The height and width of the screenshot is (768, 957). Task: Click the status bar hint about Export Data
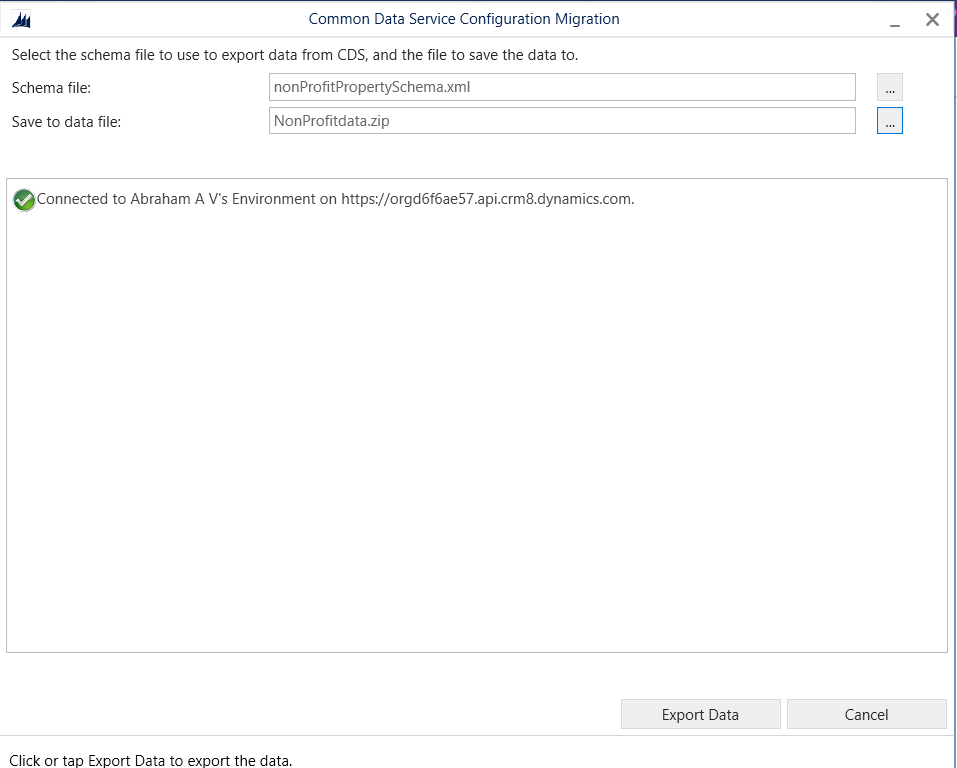point(151,760)
